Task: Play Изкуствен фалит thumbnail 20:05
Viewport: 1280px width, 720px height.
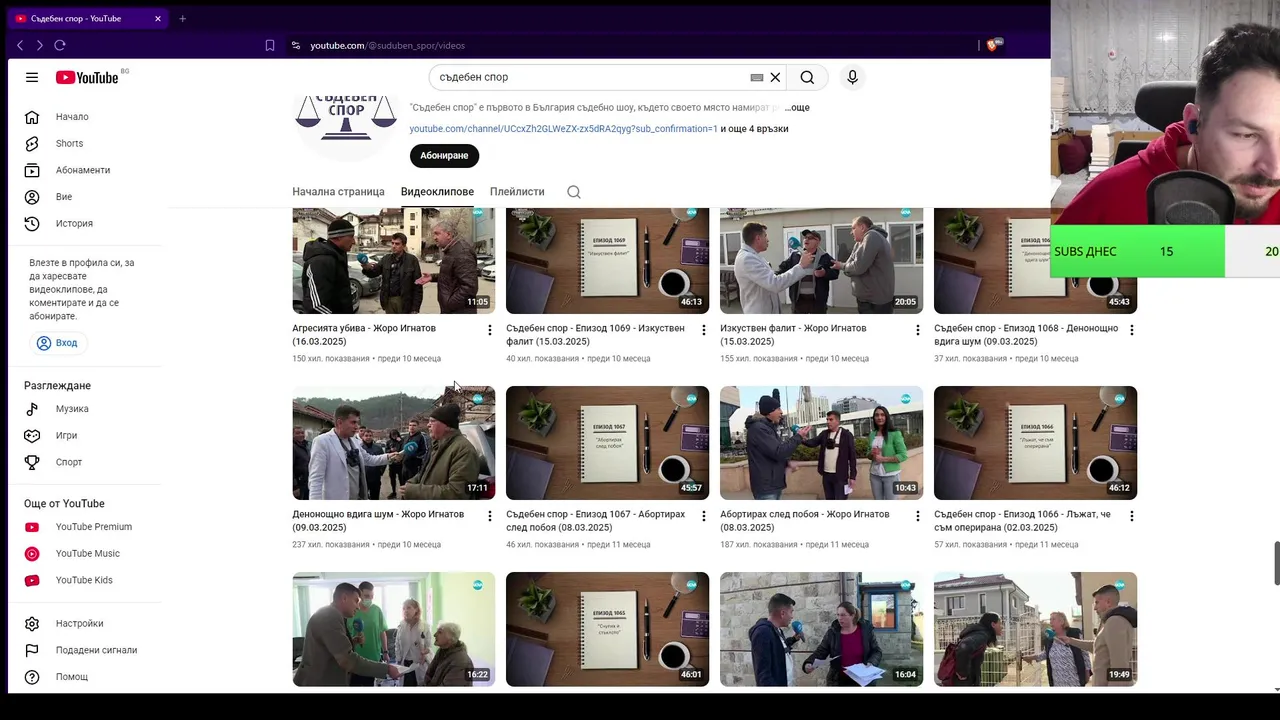Action: pos(821,260)
